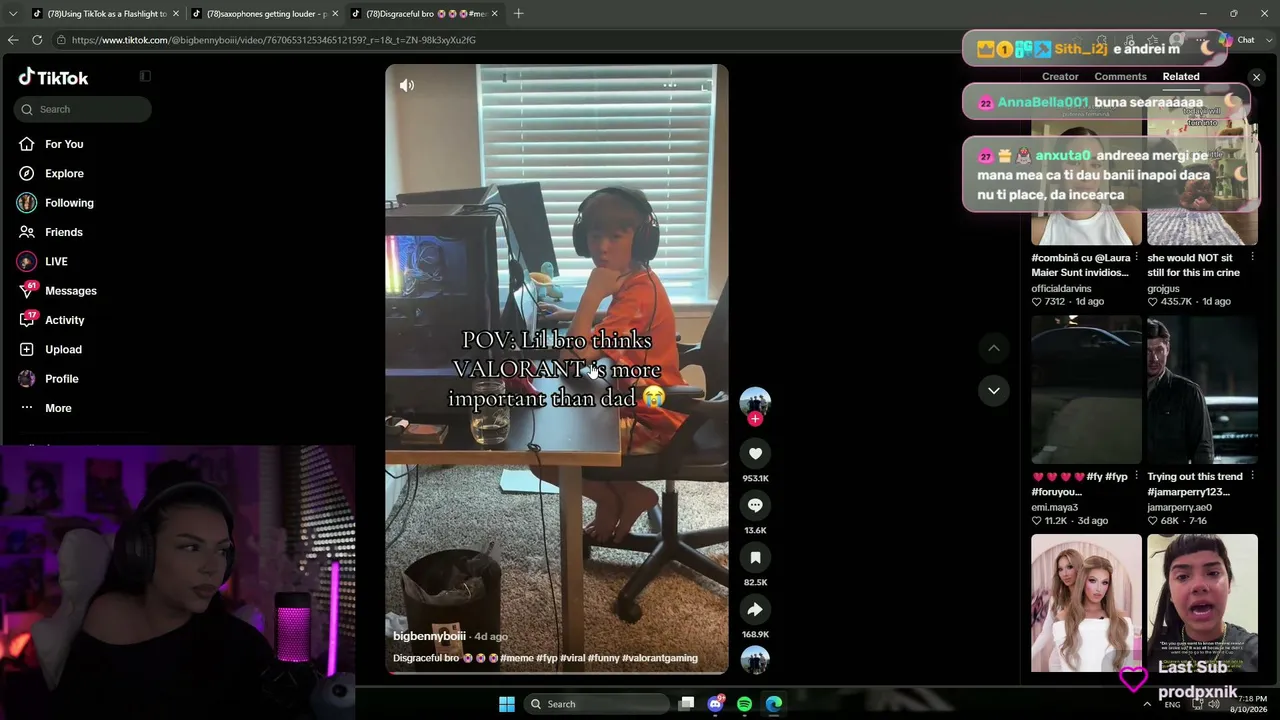
Task: Reload the page with the refresh icon
Action: (x=37, y=40)
